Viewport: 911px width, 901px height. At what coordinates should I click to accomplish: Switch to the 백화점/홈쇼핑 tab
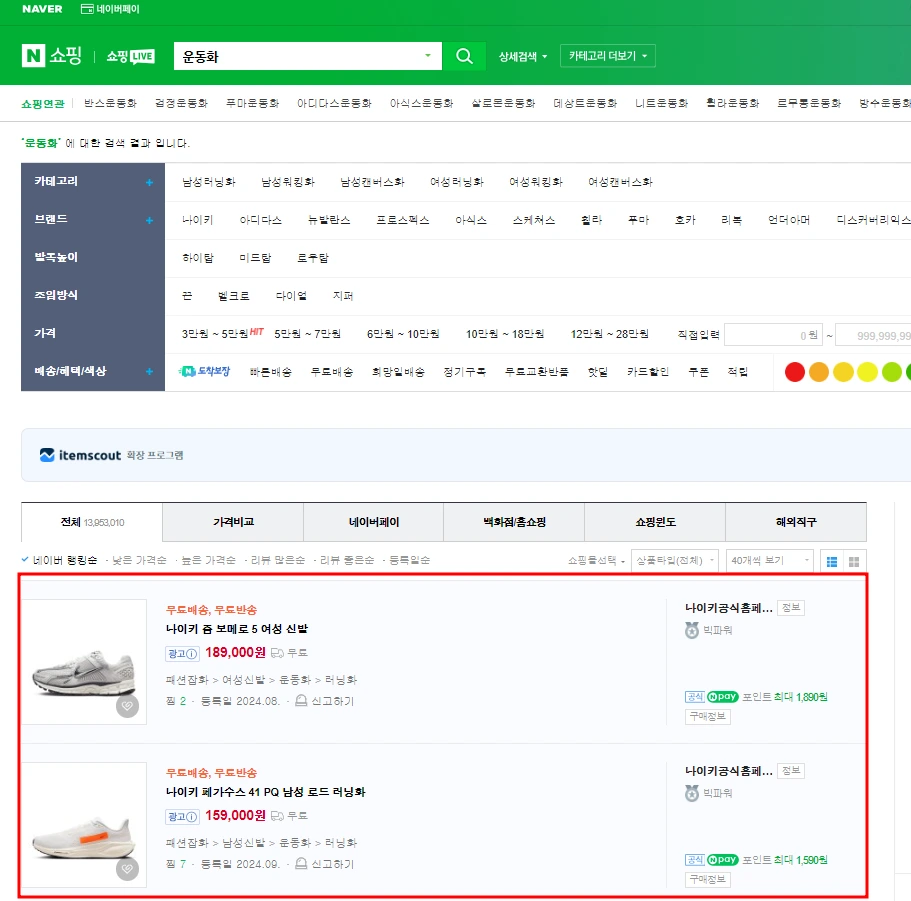point(514,522)
